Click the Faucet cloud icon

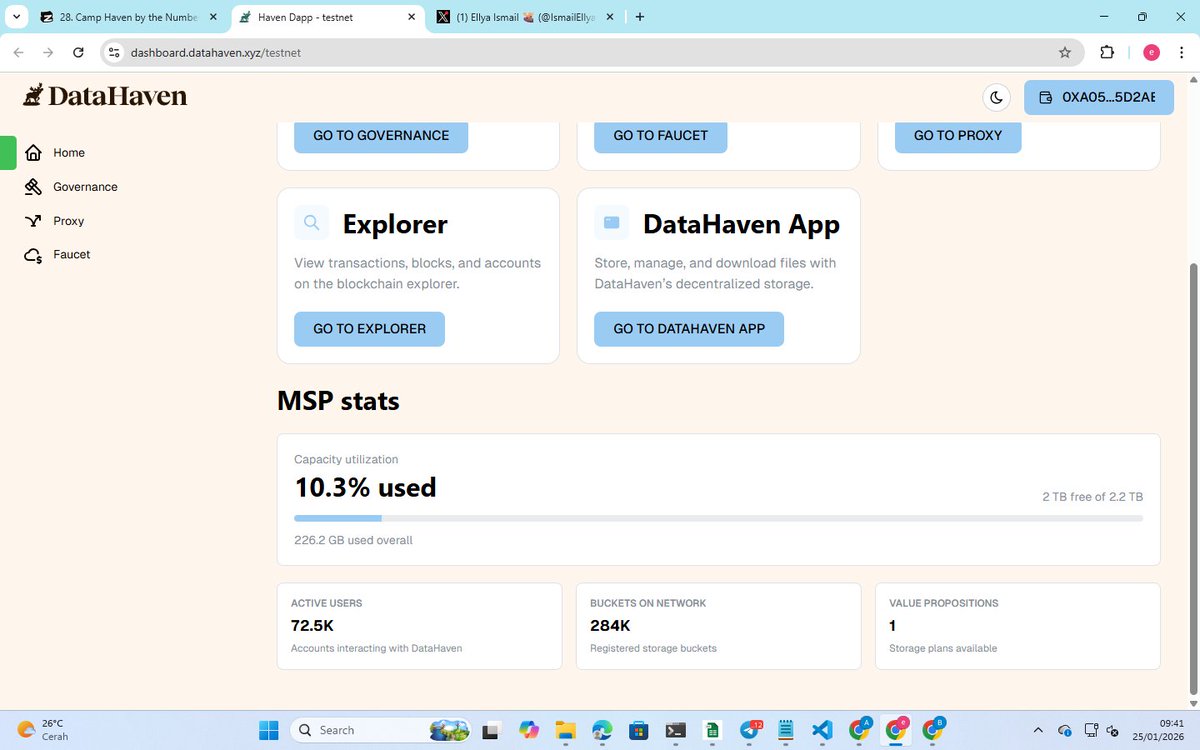click(33, 255)
